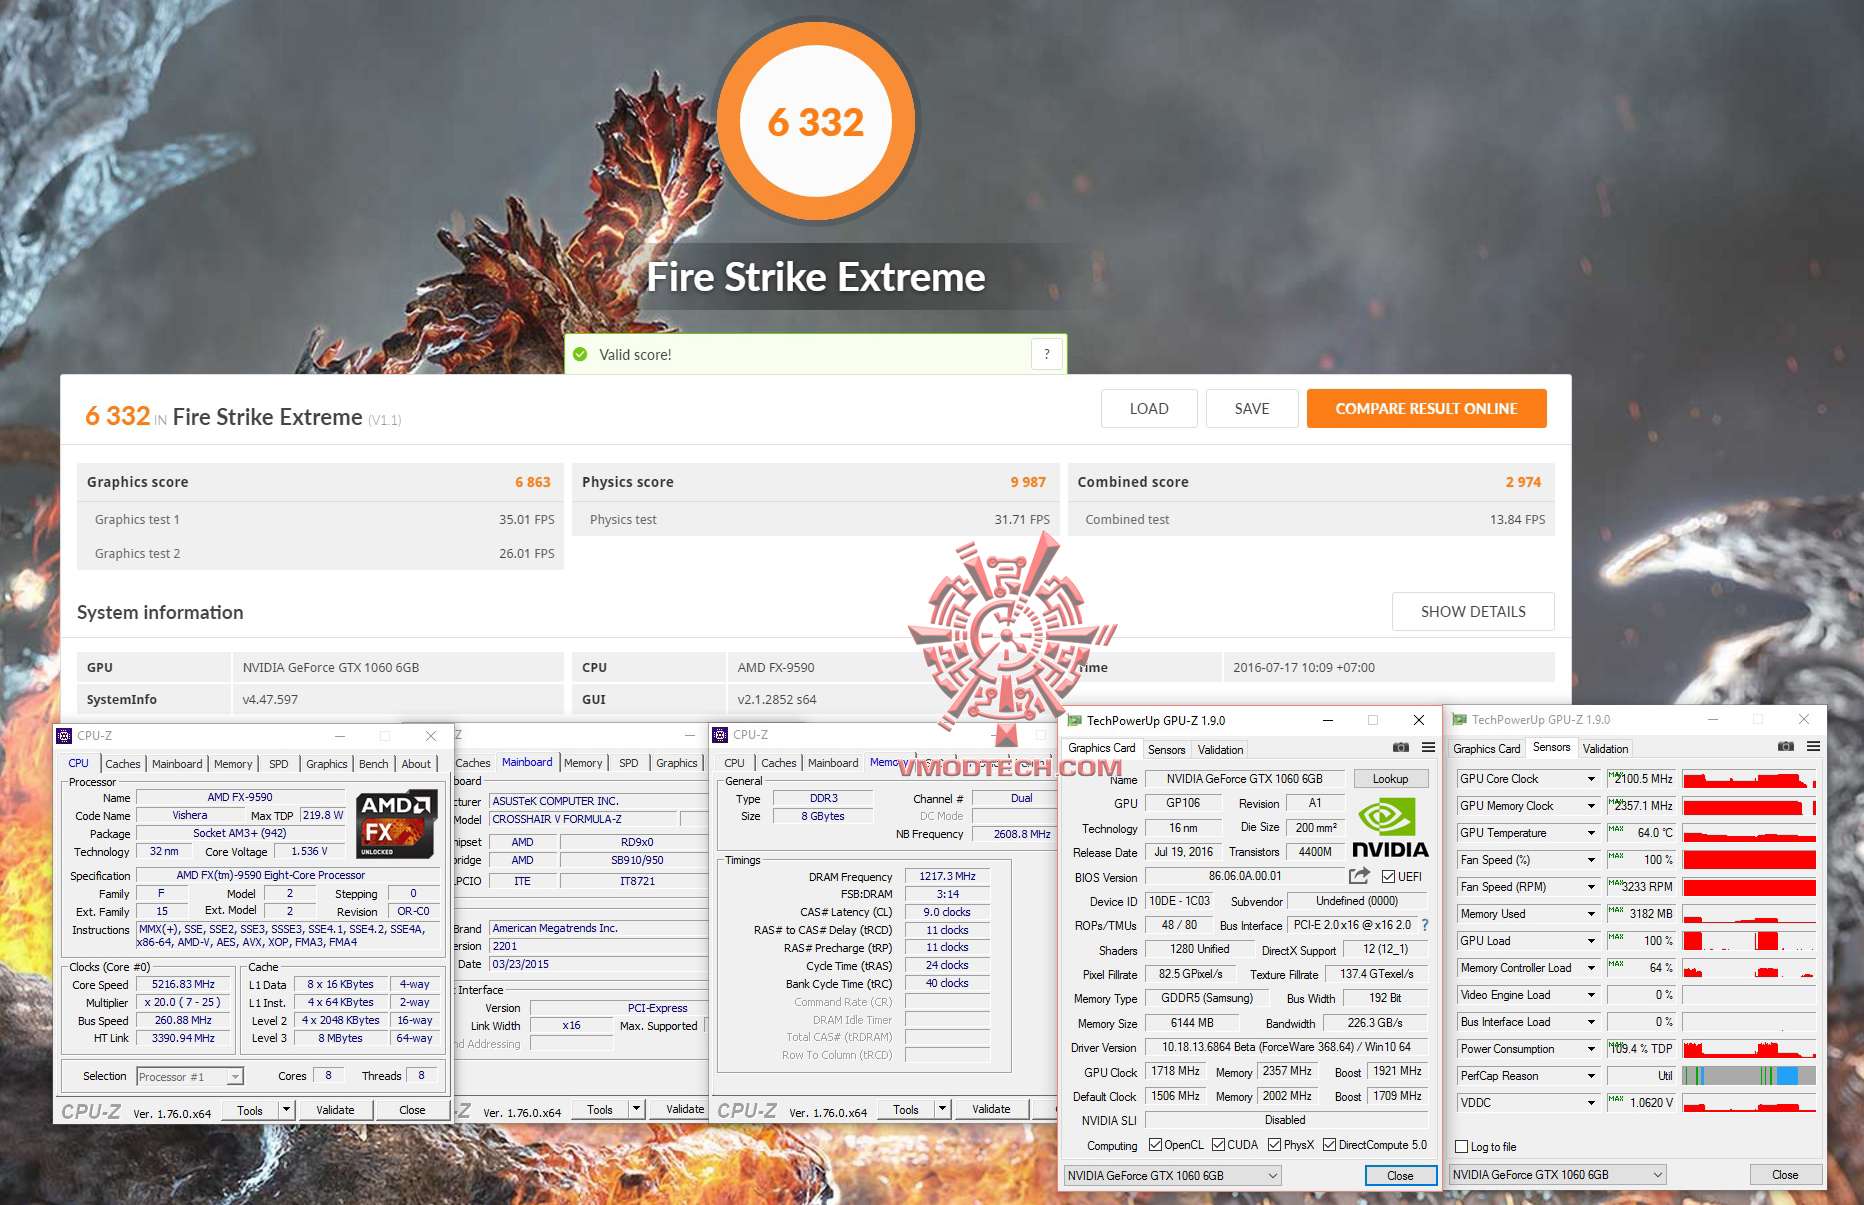Click COMPARE RESULT ONLINE

[x=1426, y=408]
